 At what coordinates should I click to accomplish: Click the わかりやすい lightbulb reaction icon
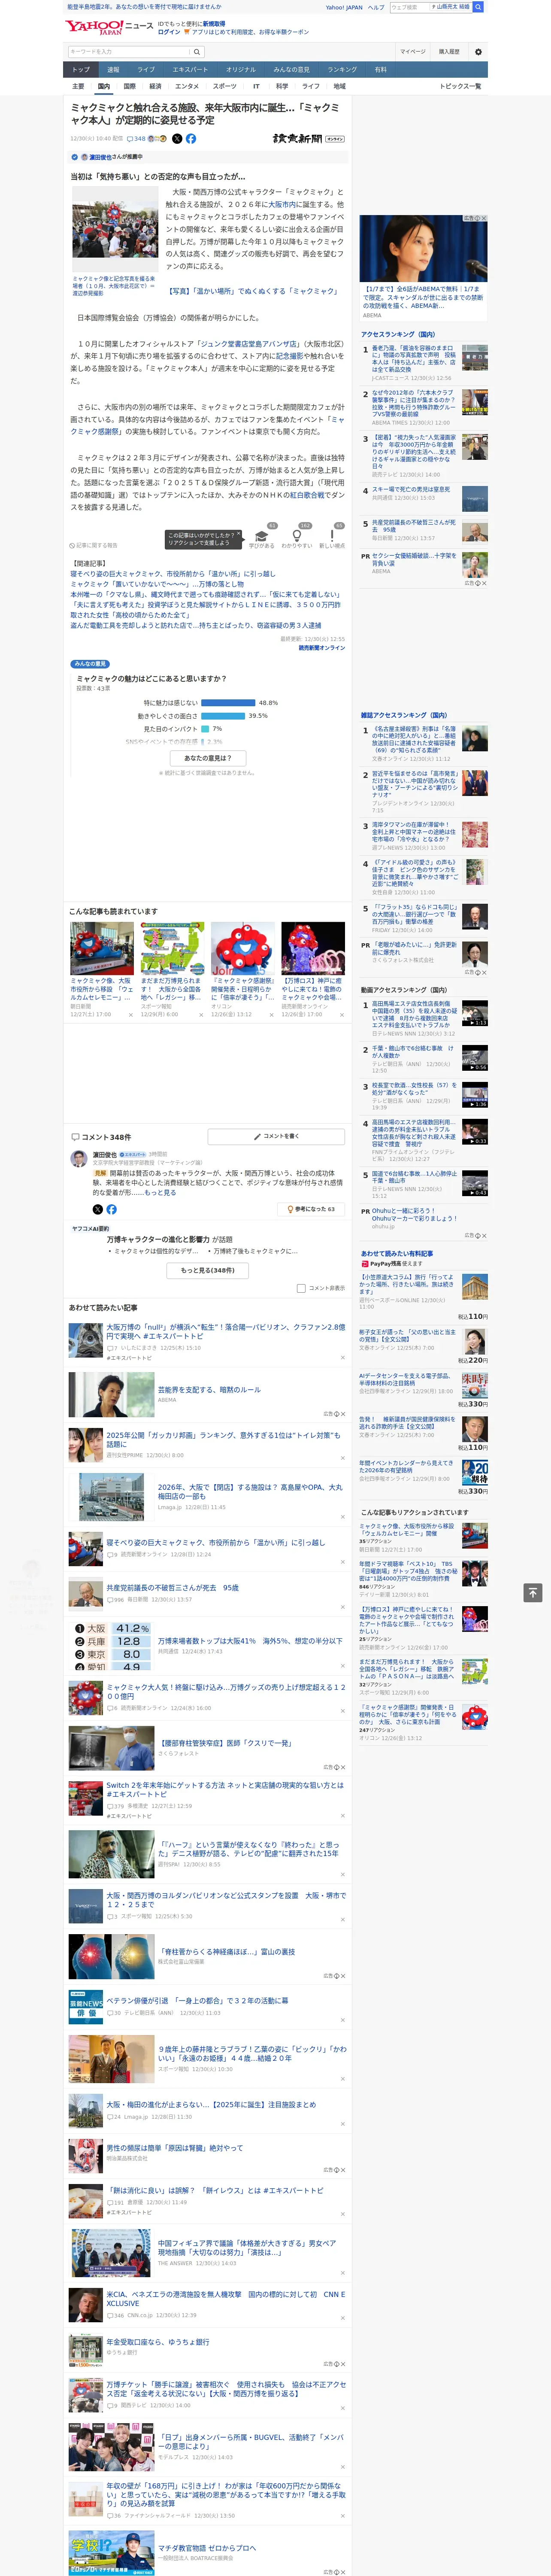point(297,536)
